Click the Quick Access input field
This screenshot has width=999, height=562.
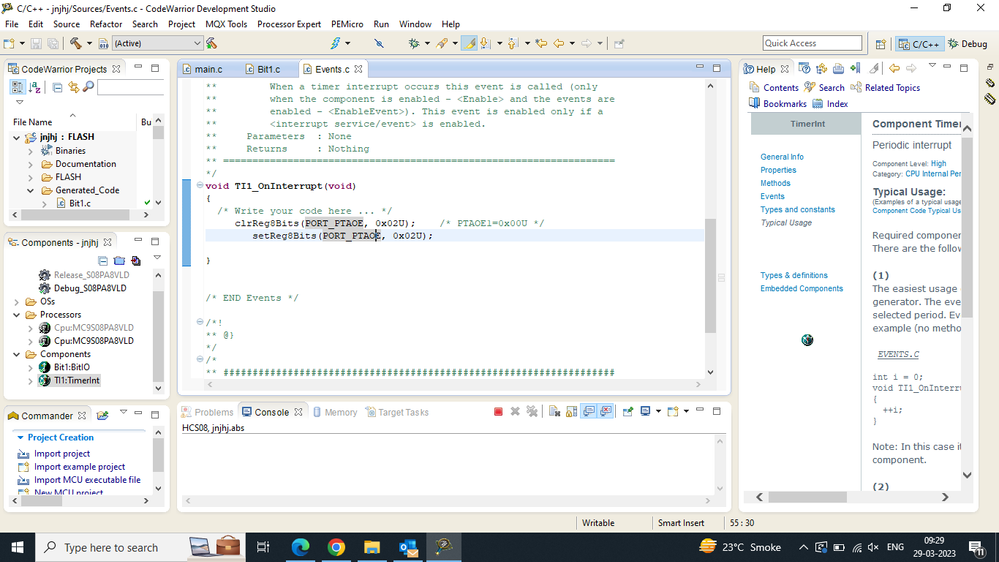[x=812, y=43]
